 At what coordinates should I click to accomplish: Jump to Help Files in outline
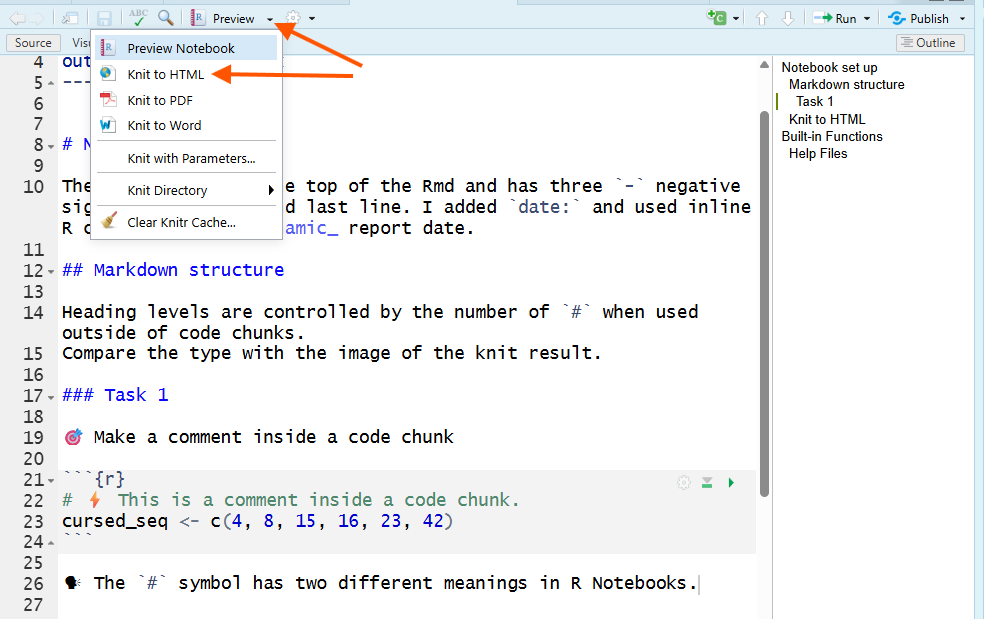[818, 154]
